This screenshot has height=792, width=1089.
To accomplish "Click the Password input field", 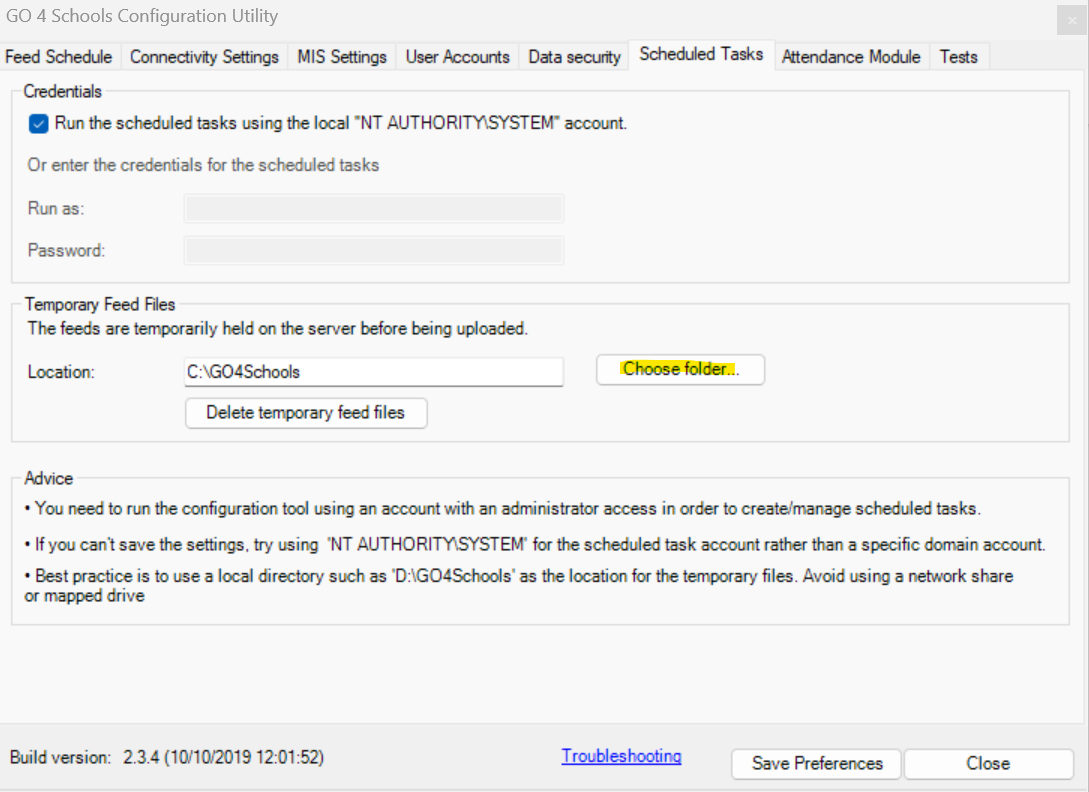I will (x=374, y=251).
